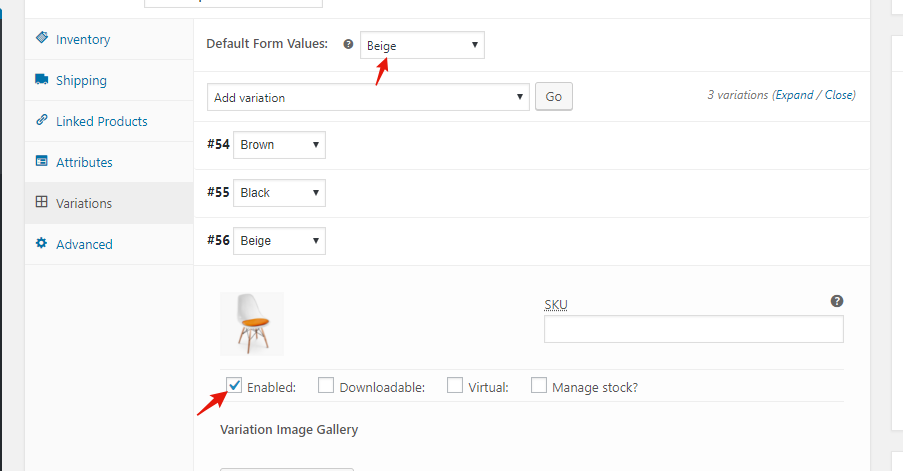Click the Advanced gear icon
This screenshot has width=903, height=471.
pyautogui.click(x=41, y=243)
